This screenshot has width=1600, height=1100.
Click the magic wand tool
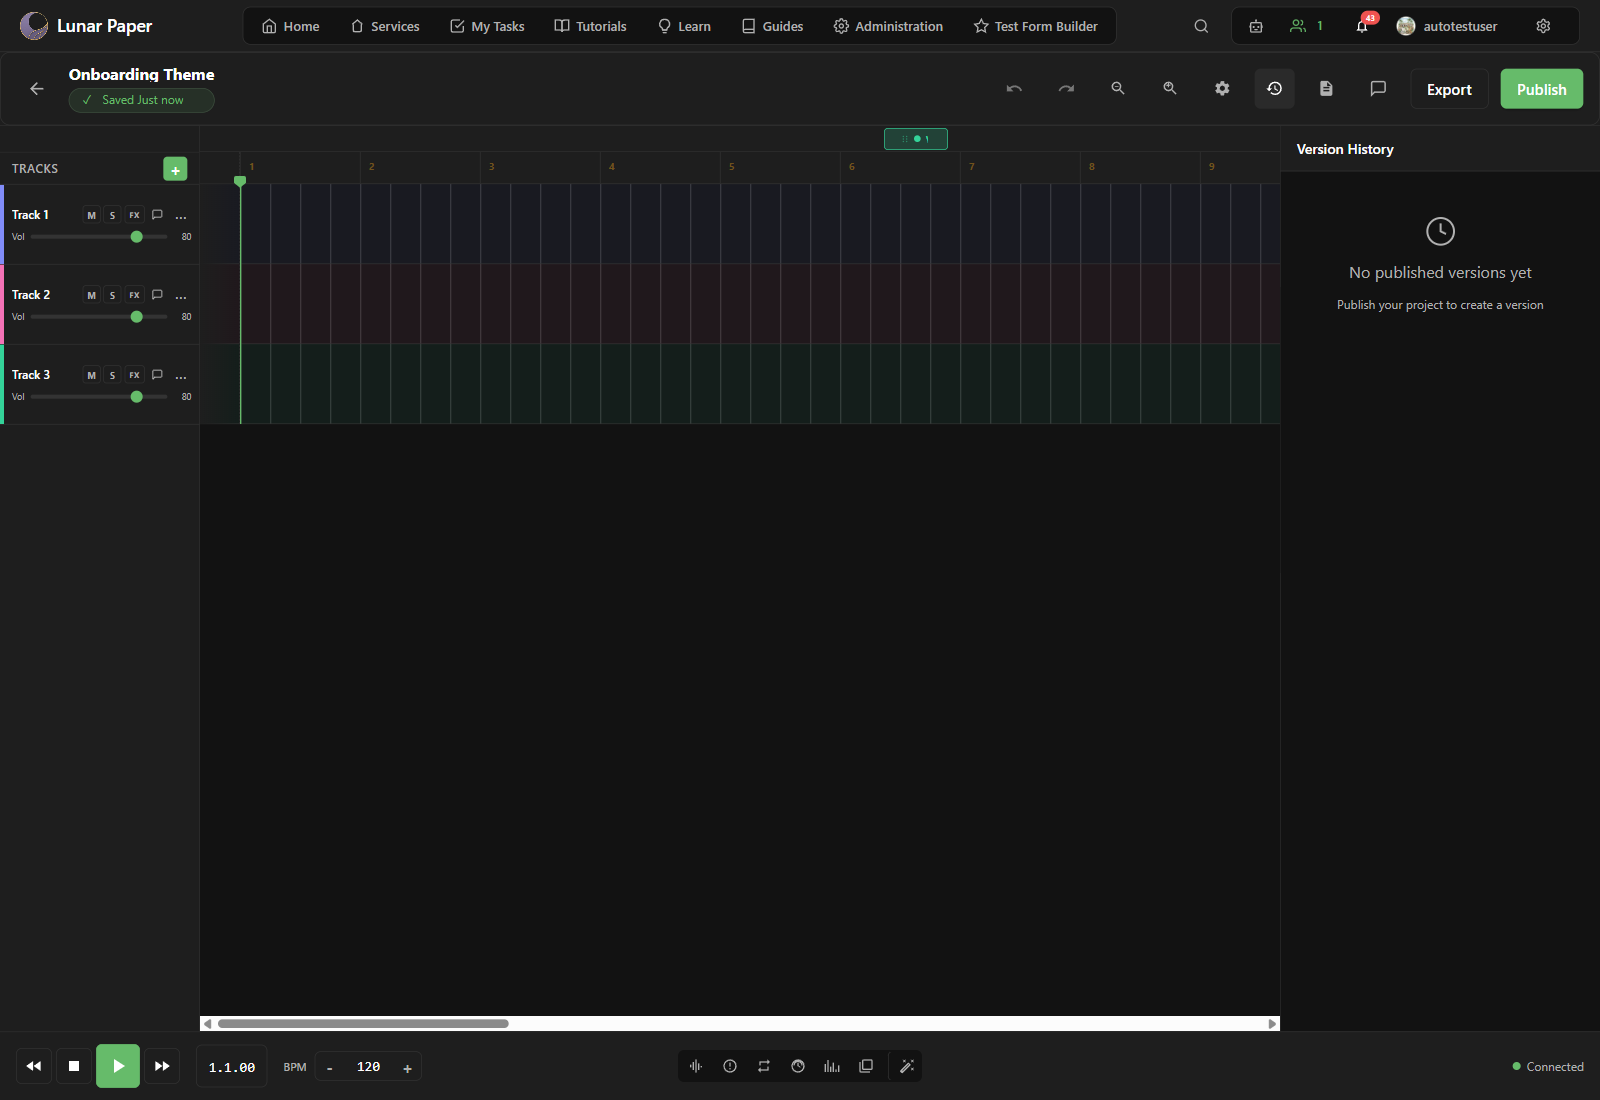[907, 1066]
